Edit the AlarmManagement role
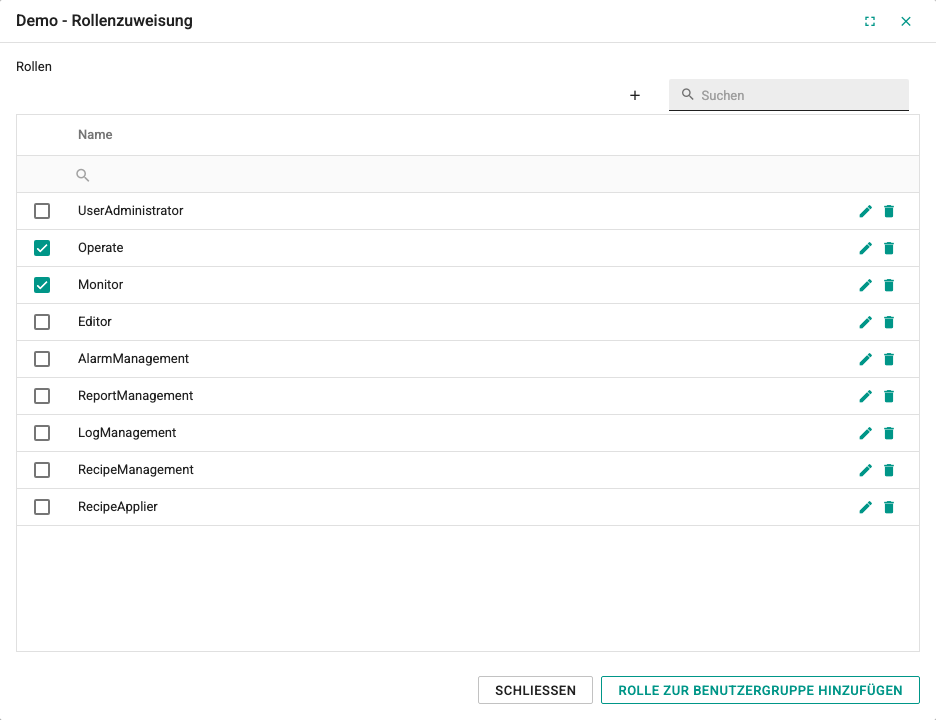This screenshot has width=936, height=720. coord(865,359)
